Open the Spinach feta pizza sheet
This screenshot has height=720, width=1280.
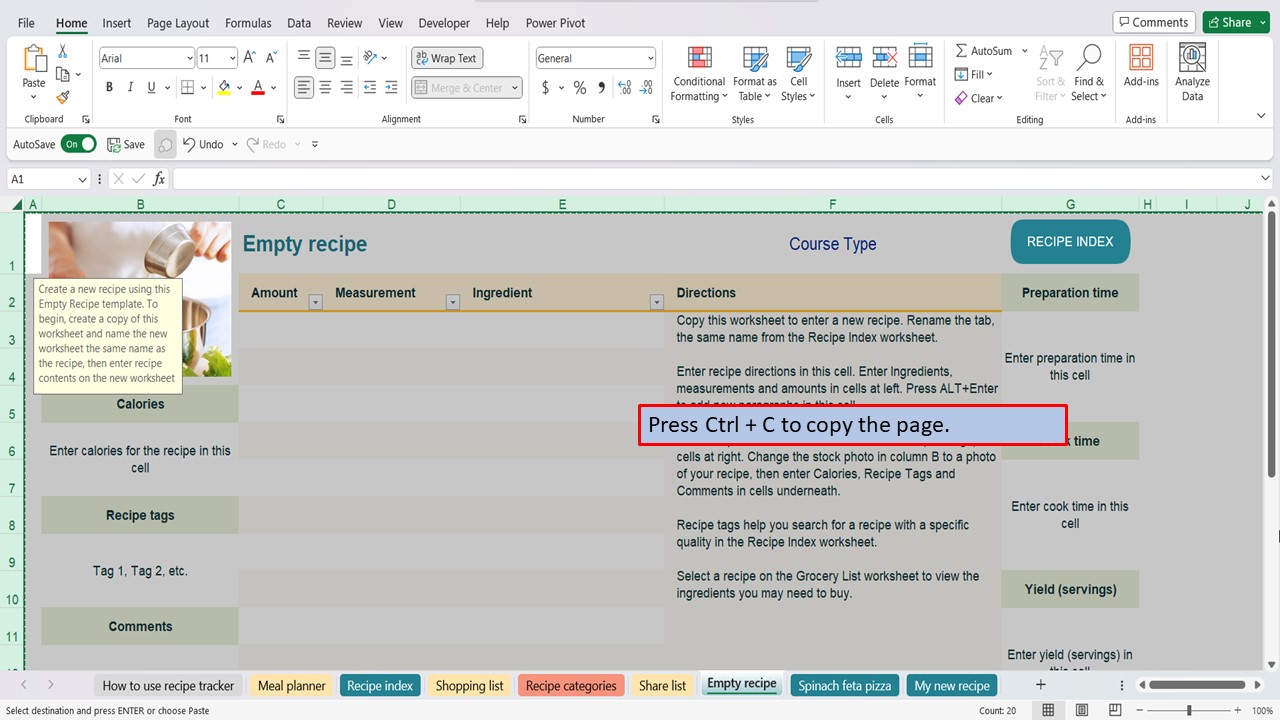coord(844,685)
